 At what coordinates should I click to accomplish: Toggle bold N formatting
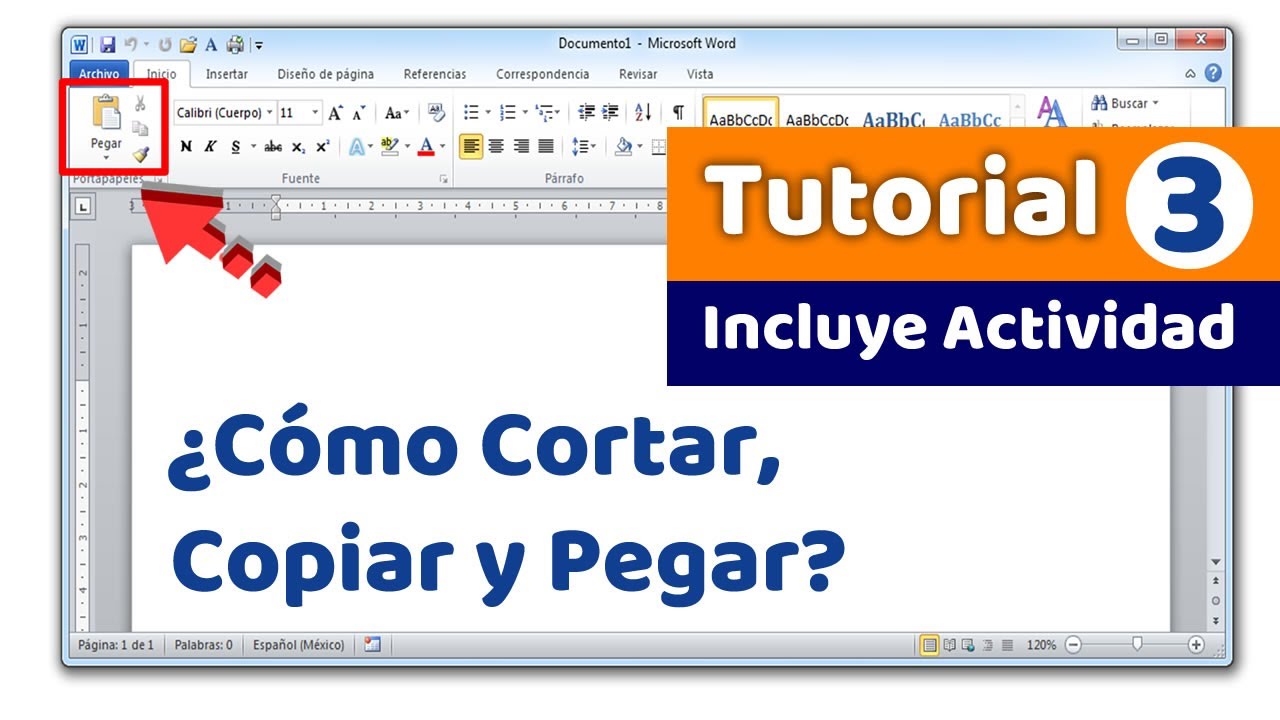(x=186, y=146)
